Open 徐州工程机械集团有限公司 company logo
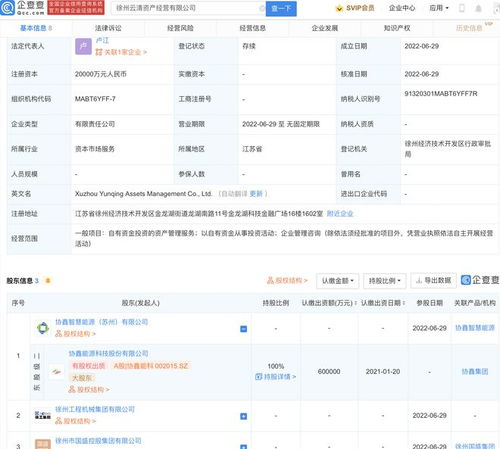This screenshot has height=449, width=500. coord(43,415)
